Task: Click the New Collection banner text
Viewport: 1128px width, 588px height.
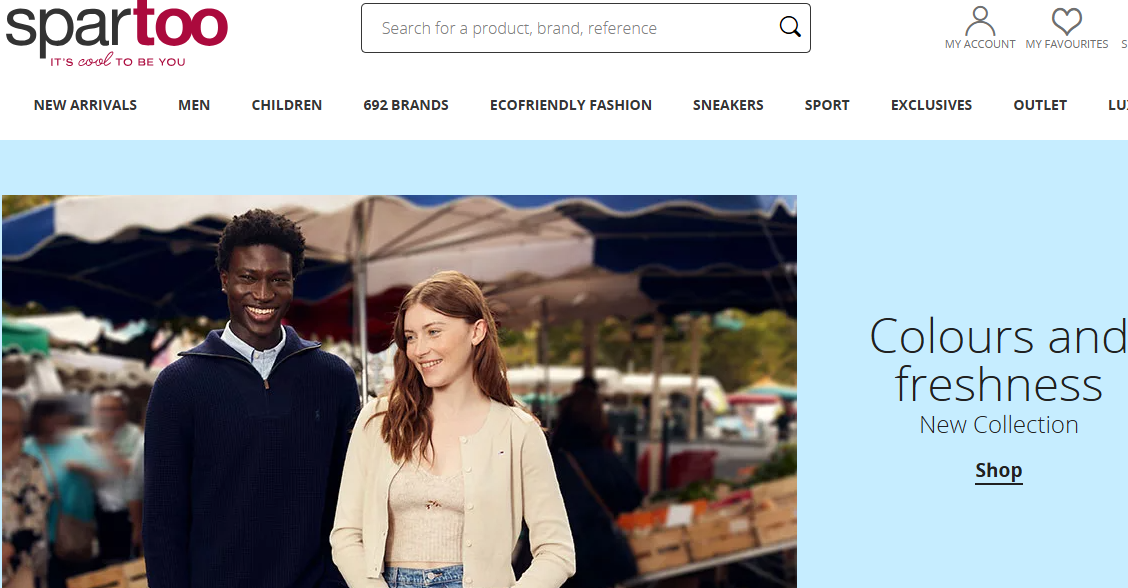Action: coord(999,425)
